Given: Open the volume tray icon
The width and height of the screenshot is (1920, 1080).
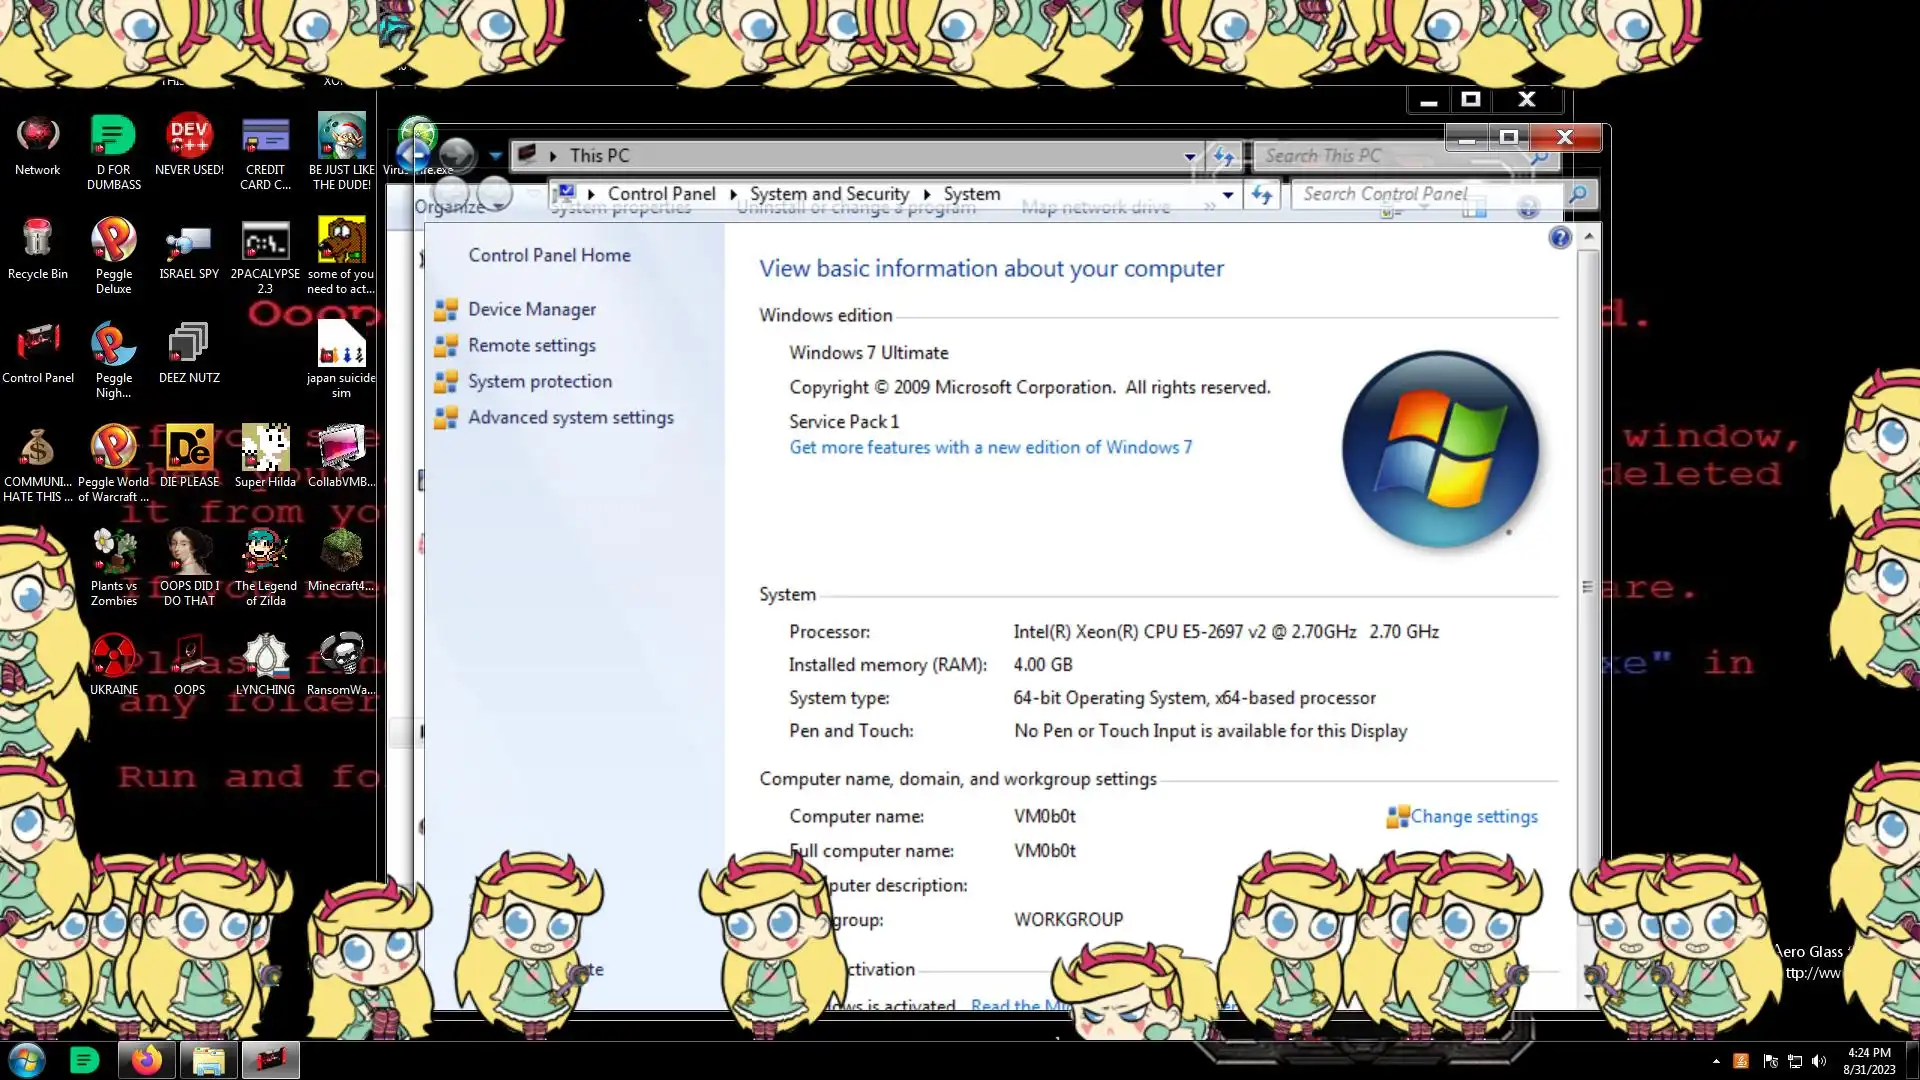Looking at the screenshot, I should [1819, 1061].
